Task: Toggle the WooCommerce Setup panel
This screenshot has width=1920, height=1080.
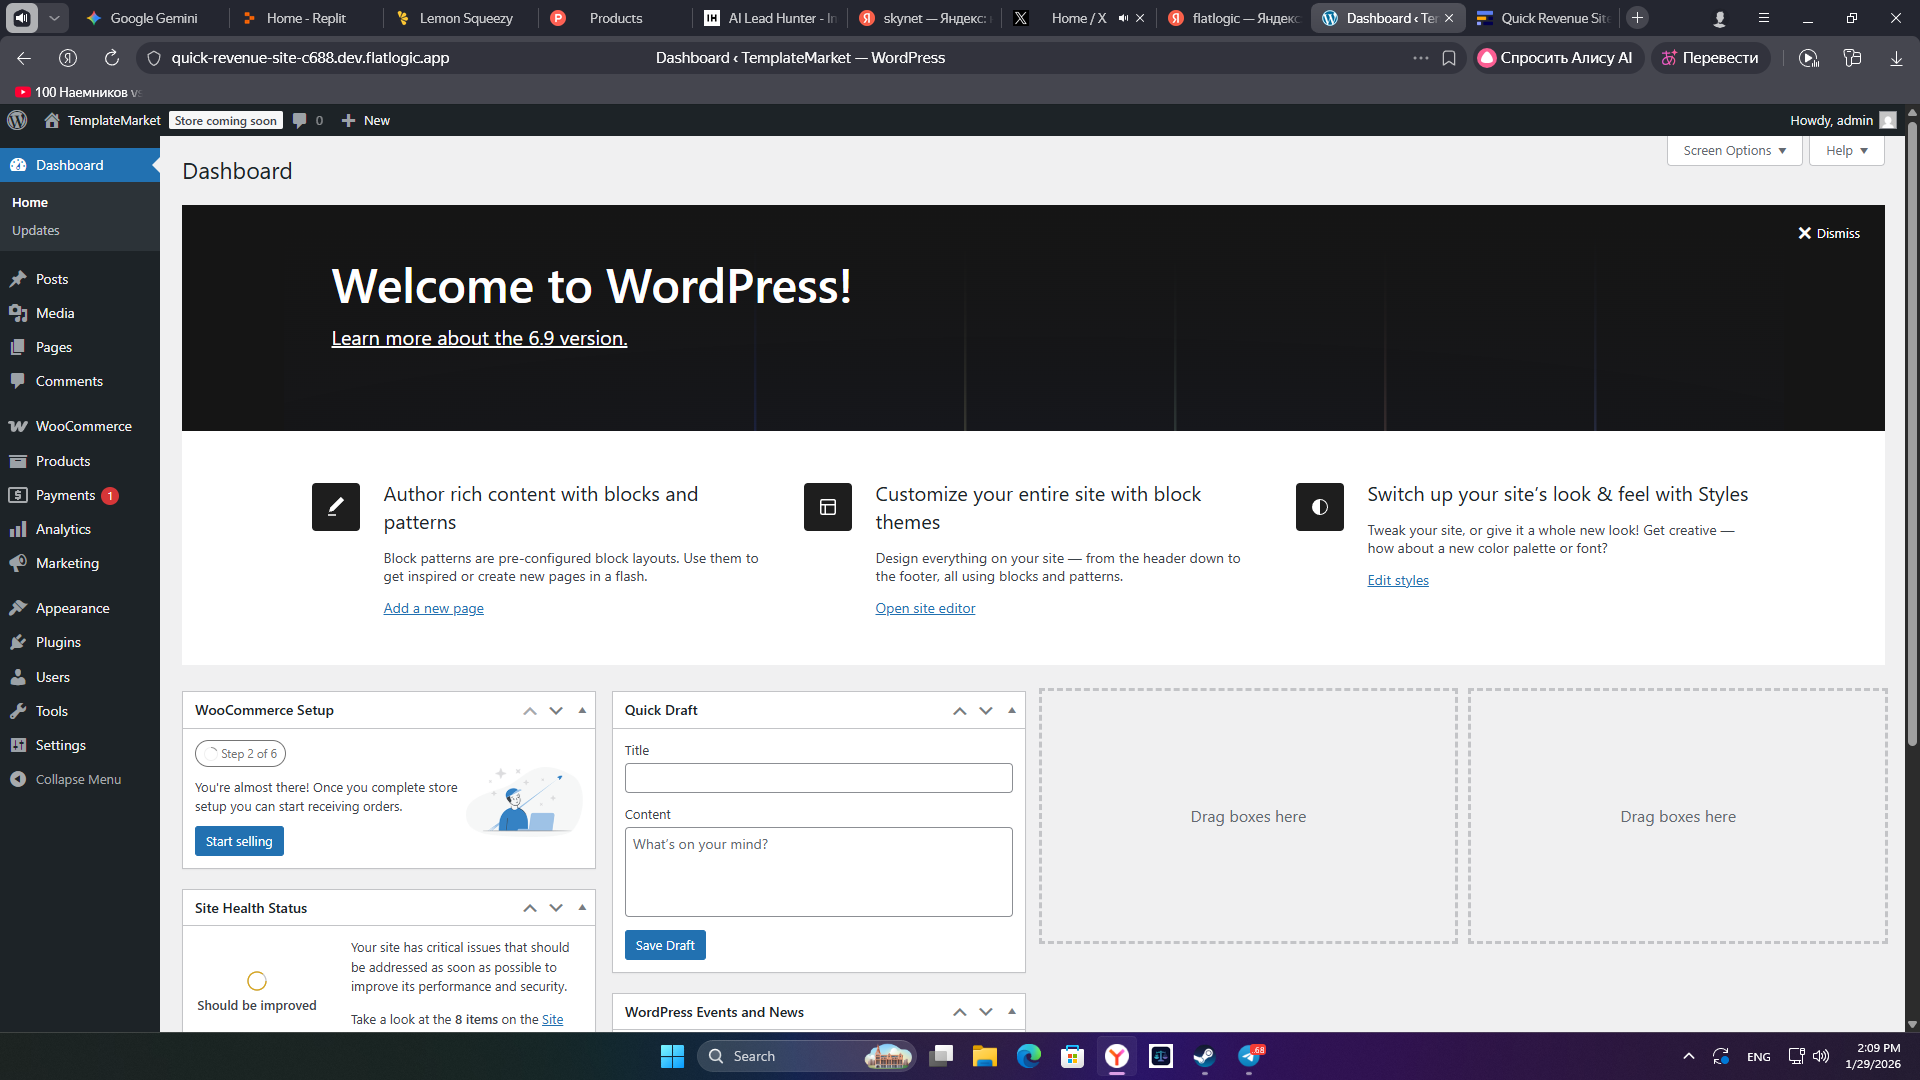Action: [x=582, y=710]
